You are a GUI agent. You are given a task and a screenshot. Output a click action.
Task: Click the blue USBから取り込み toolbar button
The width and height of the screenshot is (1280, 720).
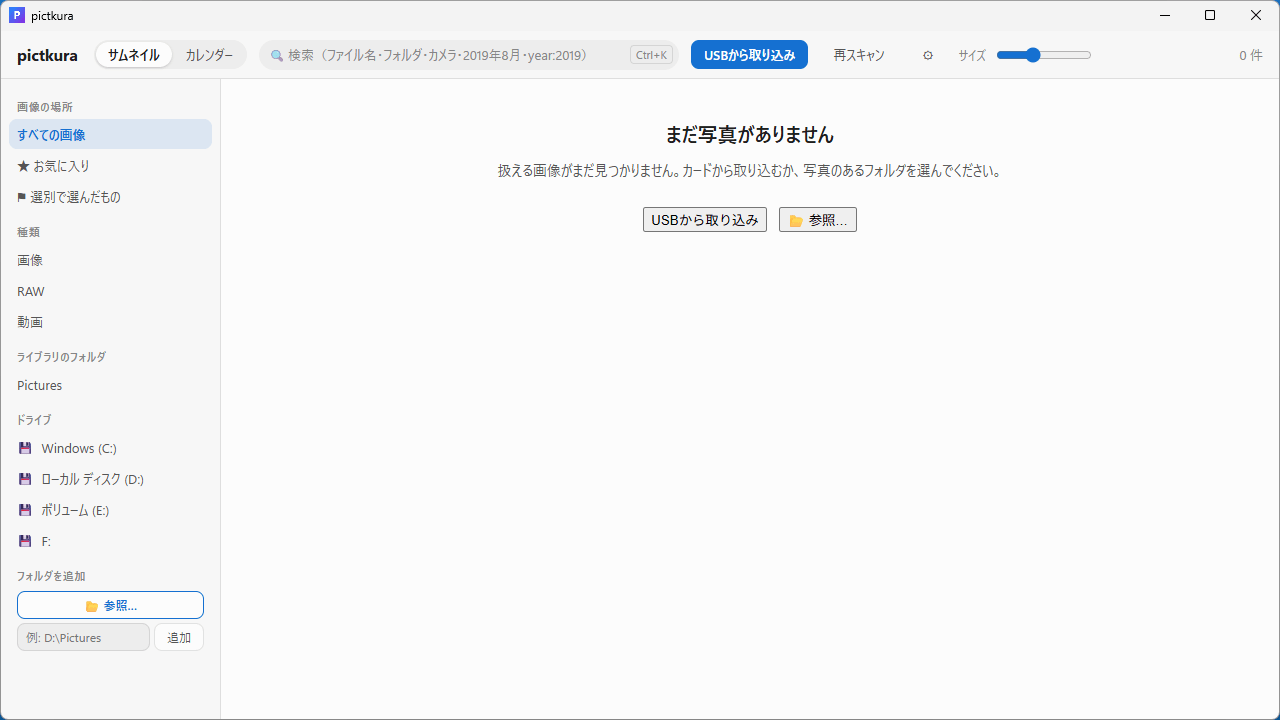pyautogui.click(x=749, y=55)
